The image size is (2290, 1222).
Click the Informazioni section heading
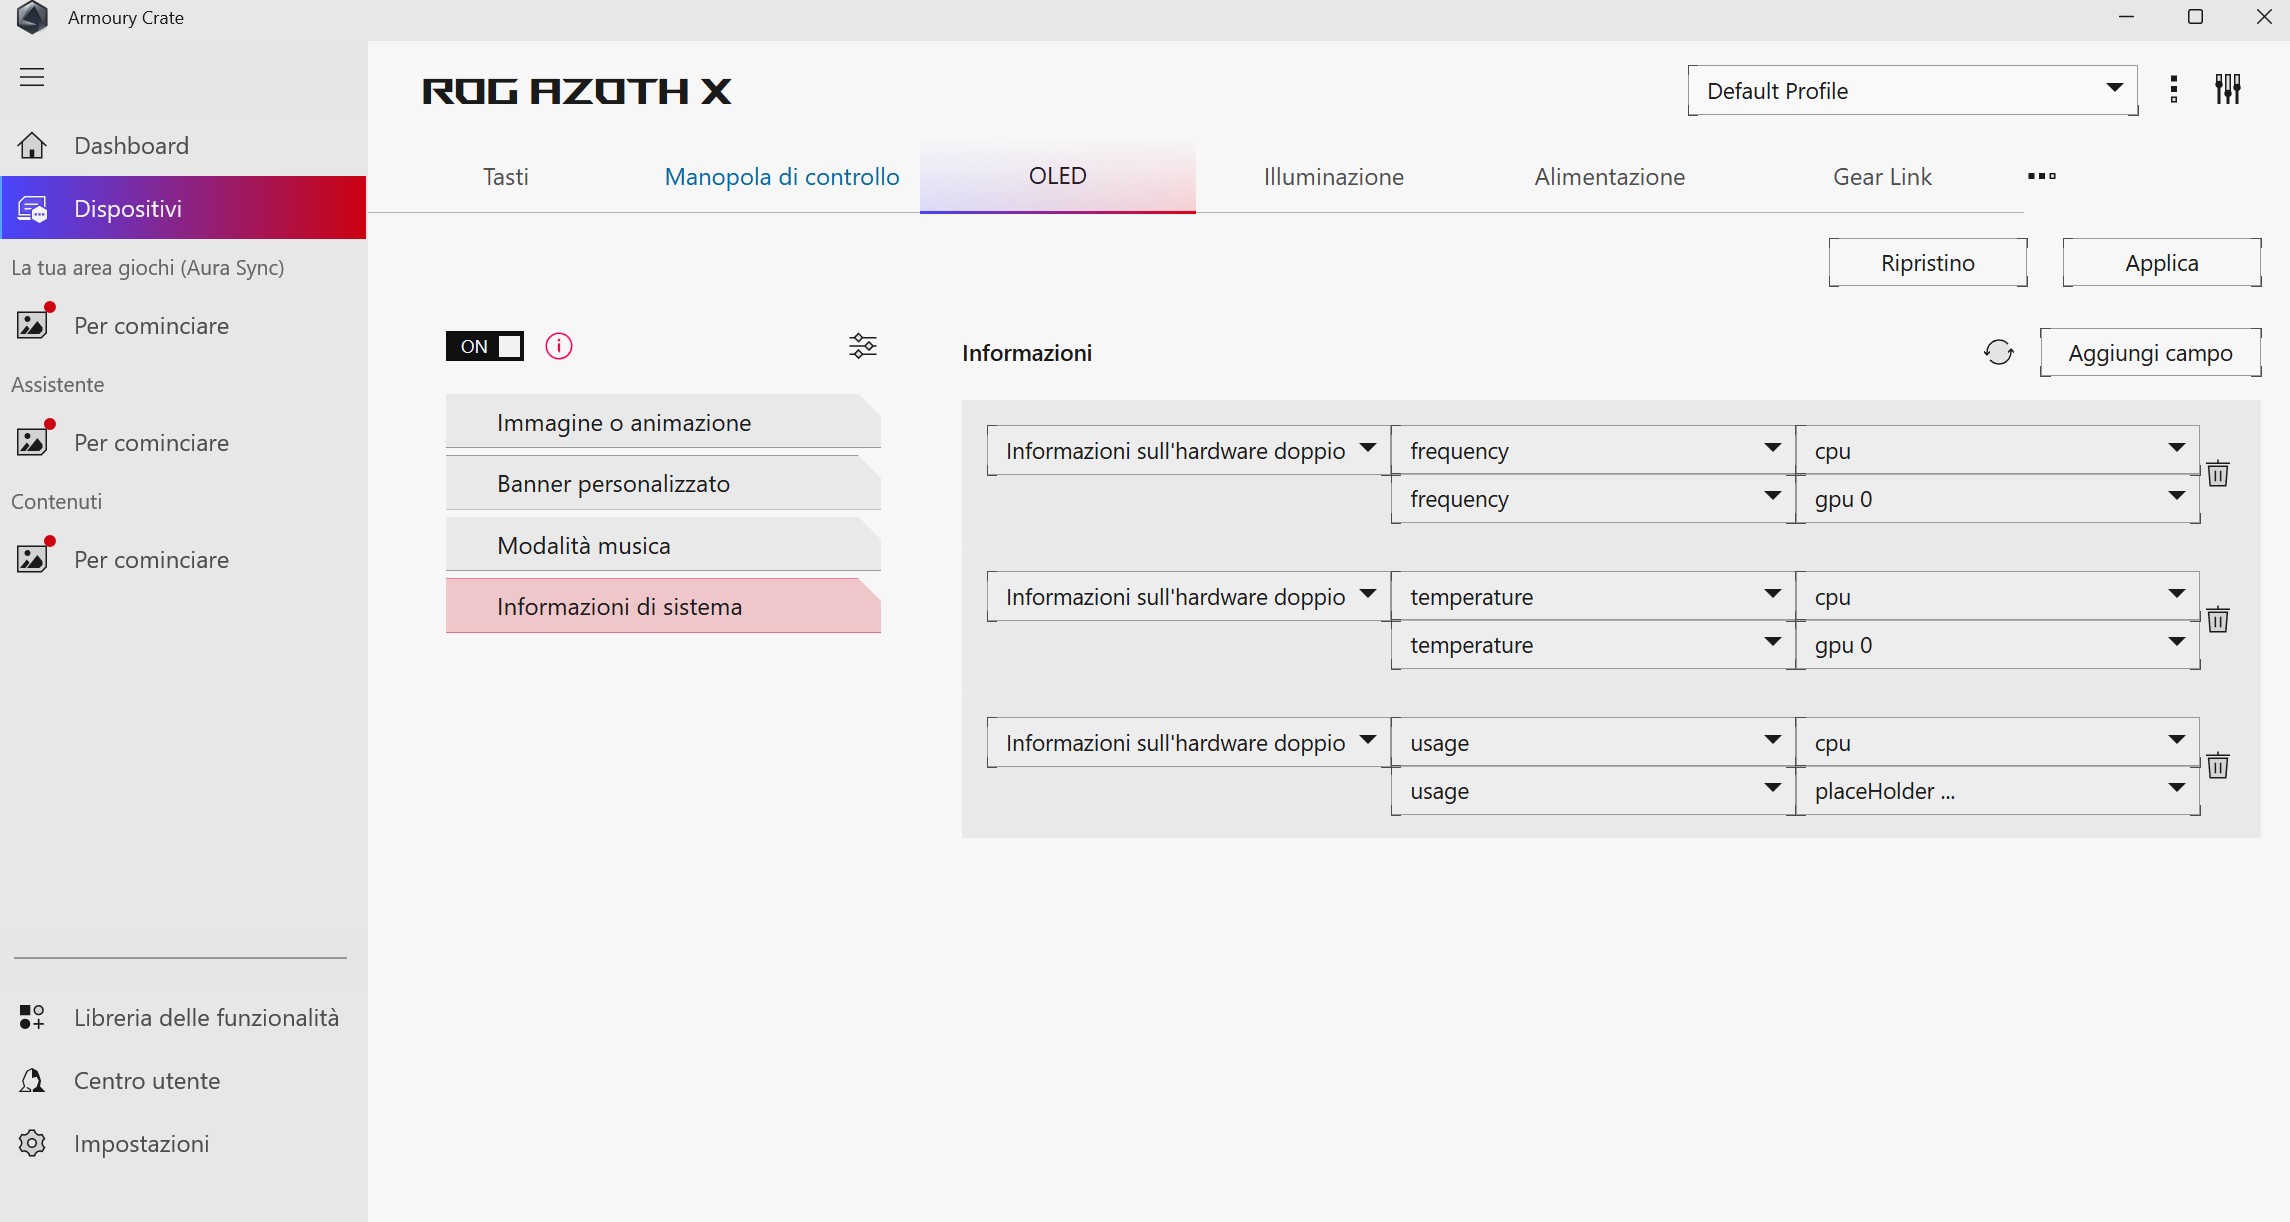(x=1027, y=353)
